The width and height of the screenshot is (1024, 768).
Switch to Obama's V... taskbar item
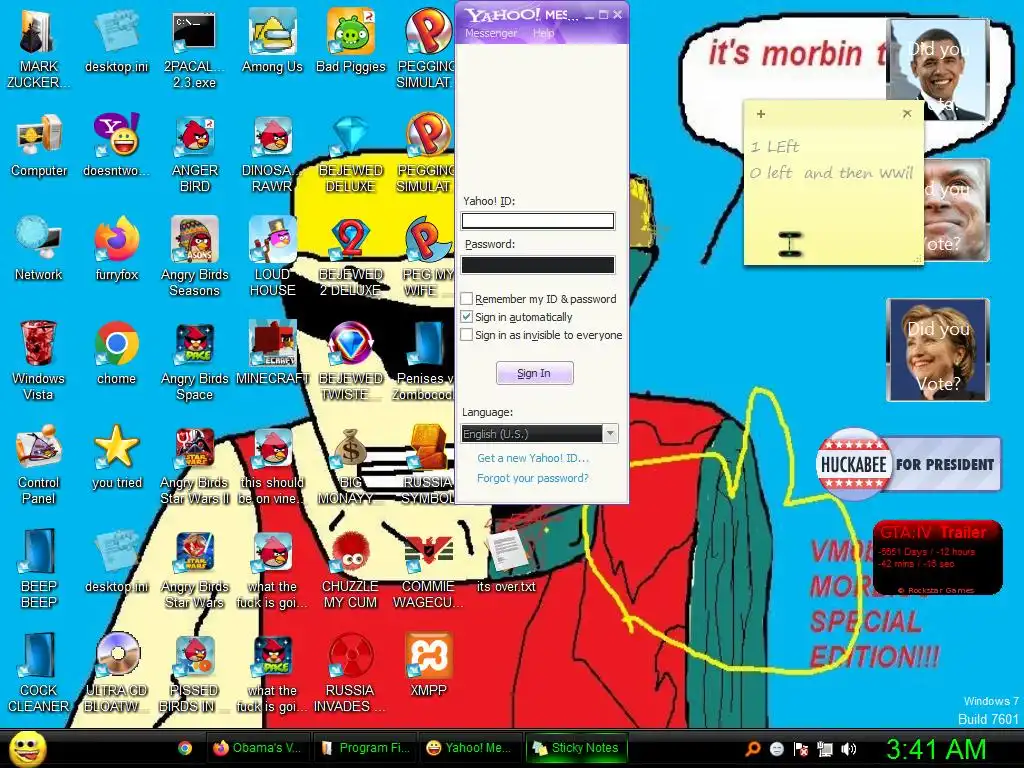click(257, 748)
